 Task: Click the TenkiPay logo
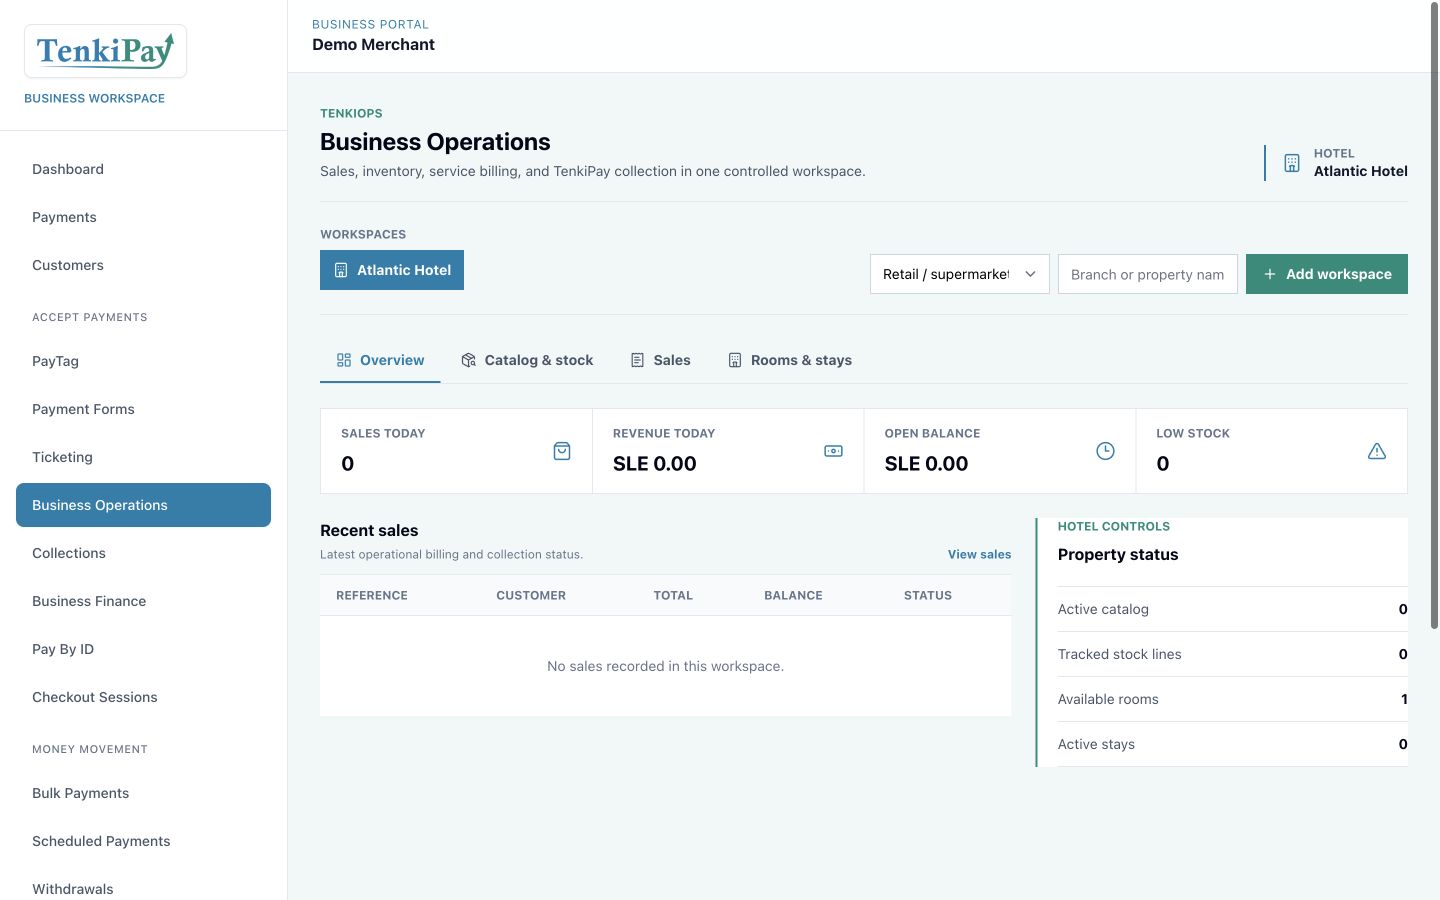(x=105, y=51)
